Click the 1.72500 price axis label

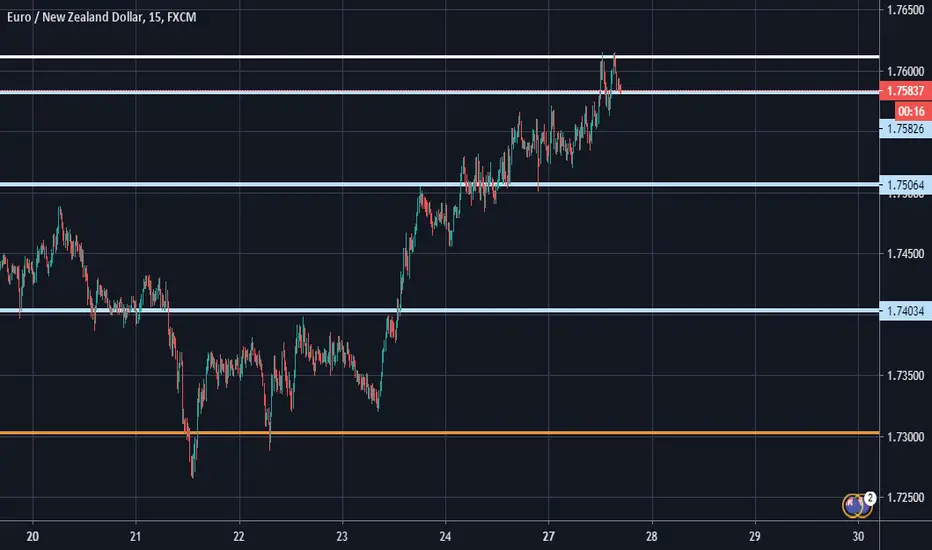[x=905, y=498]
